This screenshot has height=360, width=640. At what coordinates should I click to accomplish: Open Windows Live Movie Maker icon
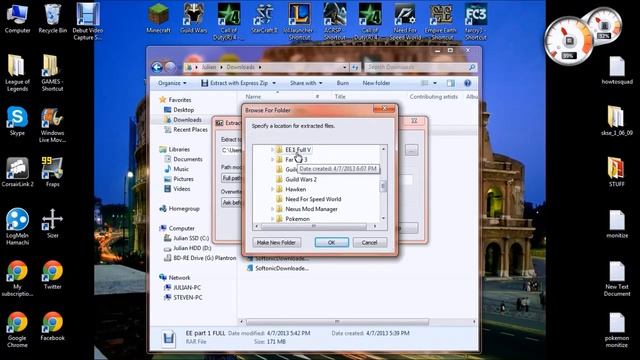tap(52, 124)
